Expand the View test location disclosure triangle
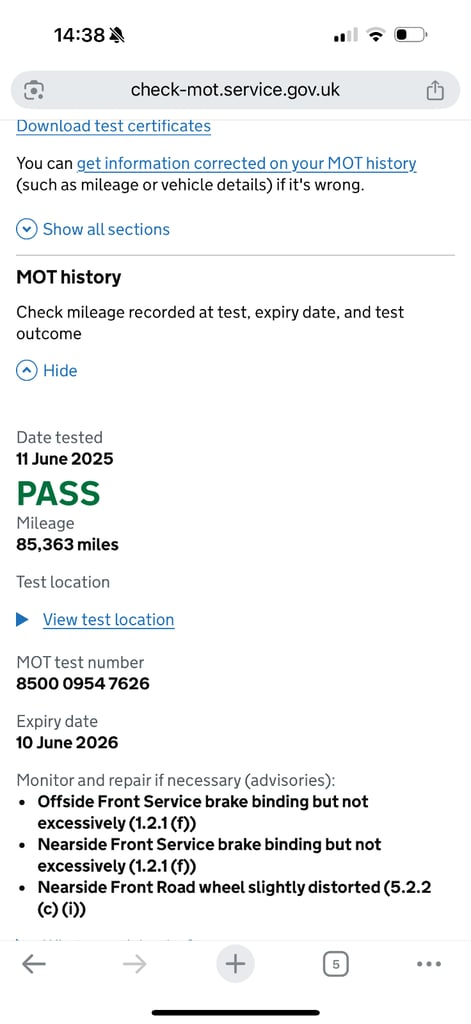Image resolution: width=471 pixels, height=1024 pixels. point(22,620)
